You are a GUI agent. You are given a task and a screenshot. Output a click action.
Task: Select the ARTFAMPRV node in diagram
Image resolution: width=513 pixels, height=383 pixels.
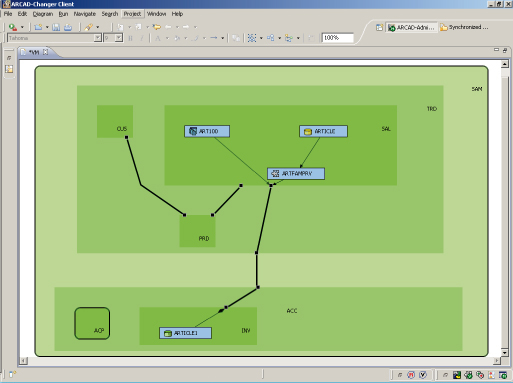[296, 174]
